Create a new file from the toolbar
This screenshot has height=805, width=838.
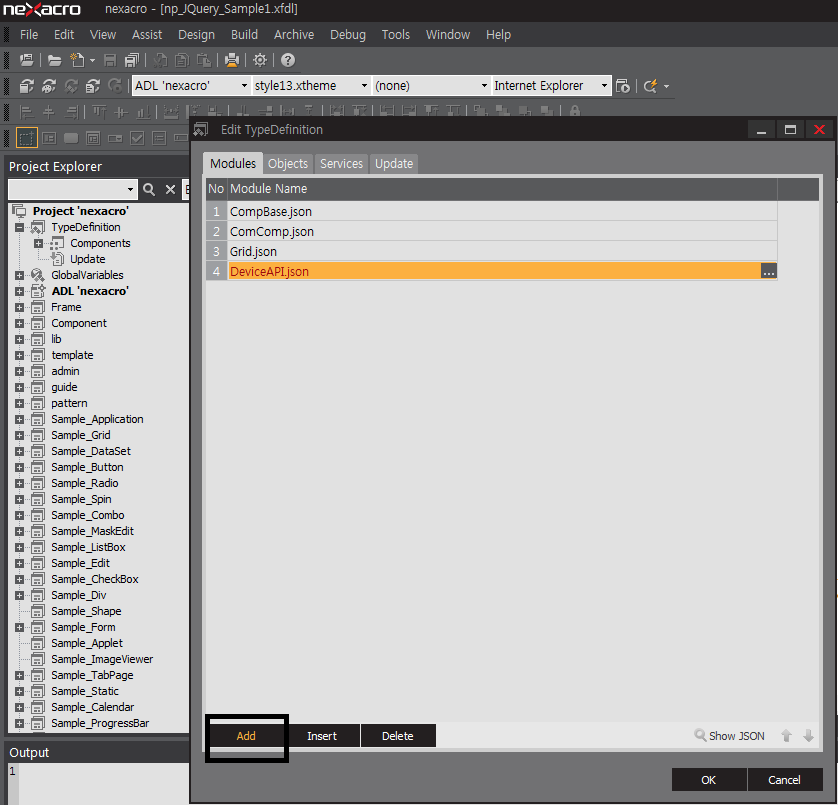77,60
